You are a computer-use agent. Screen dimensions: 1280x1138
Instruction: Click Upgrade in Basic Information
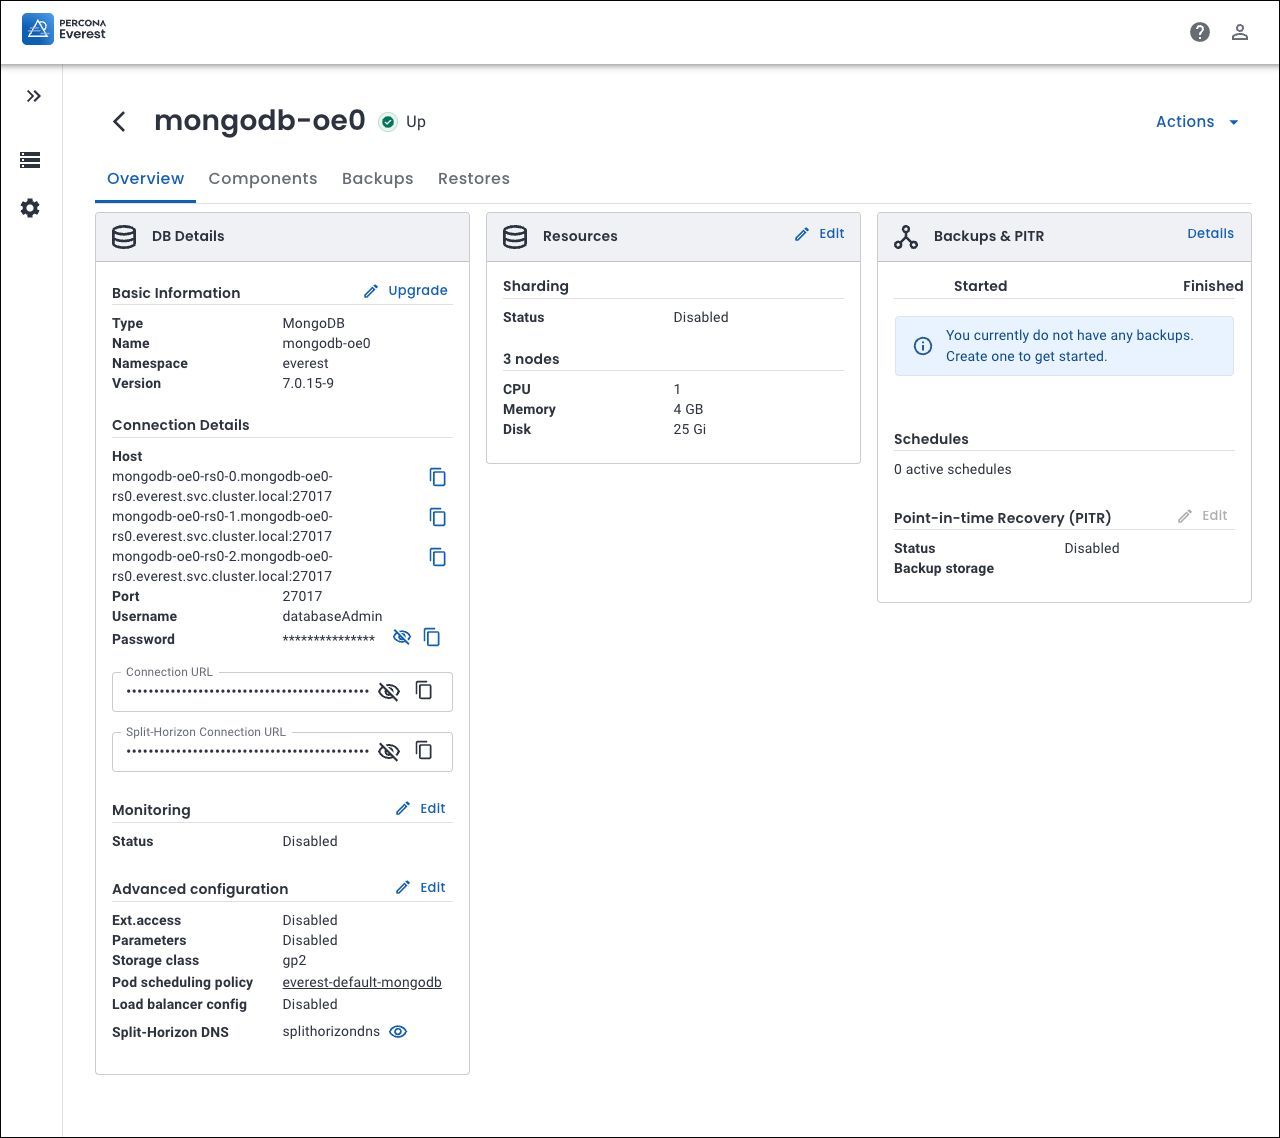point(406,291)
